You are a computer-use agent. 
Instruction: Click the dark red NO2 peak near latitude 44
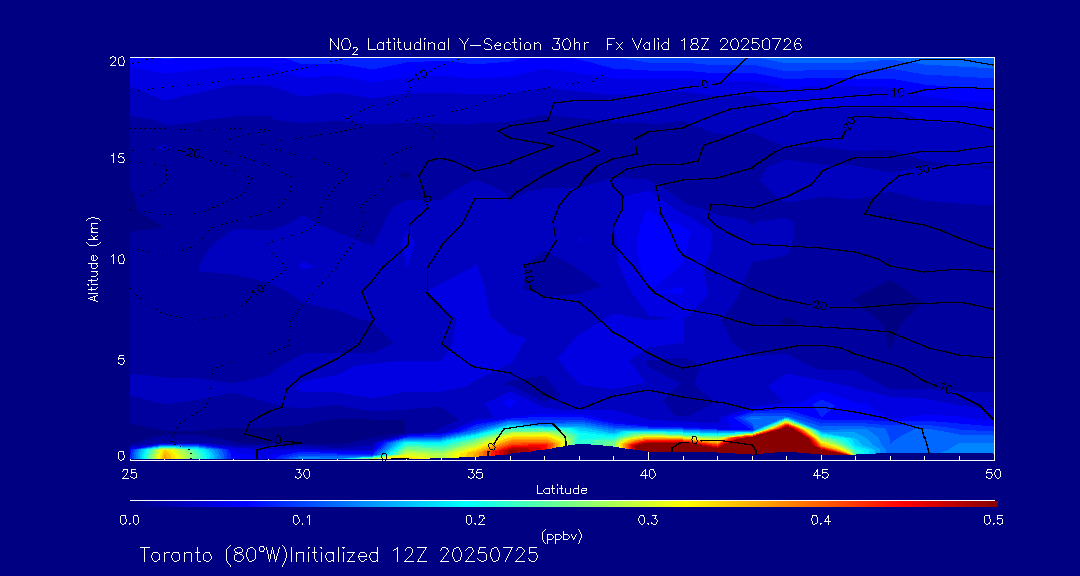point(785,438)
